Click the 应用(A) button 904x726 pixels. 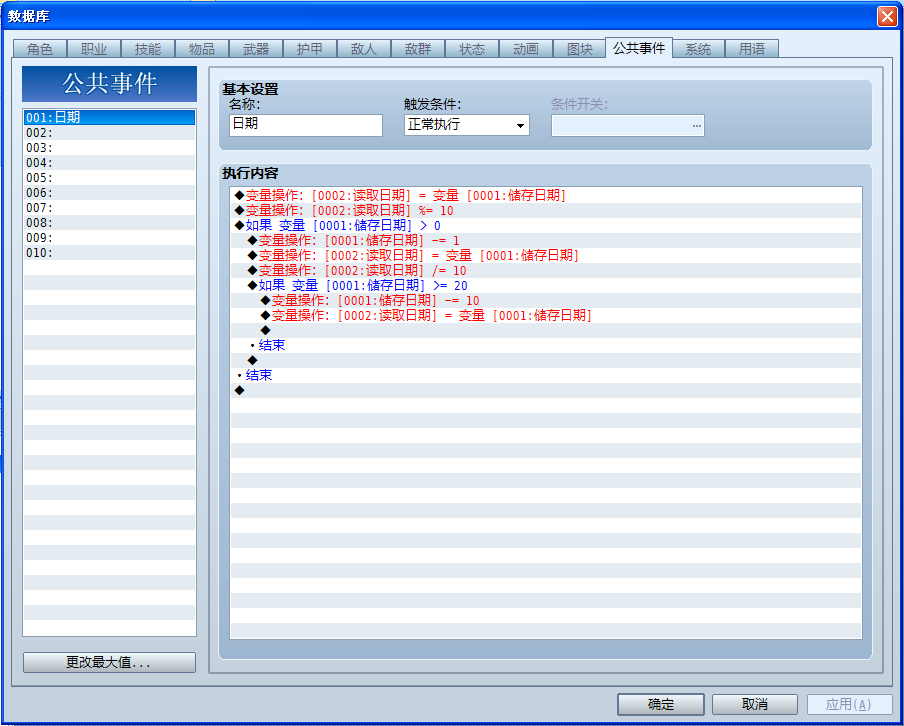coord(849,704)
